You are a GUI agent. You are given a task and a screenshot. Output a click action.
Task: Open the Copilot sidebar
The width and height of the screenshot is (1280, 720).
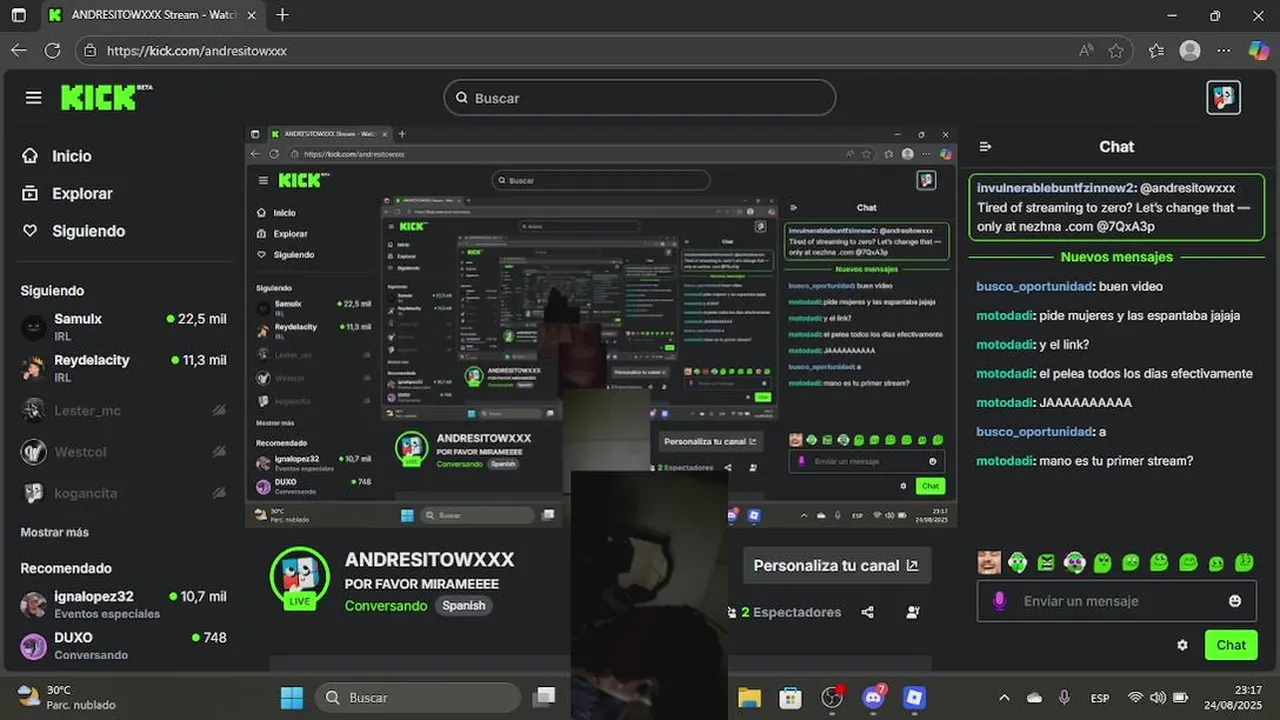(x=1259, y=50)
